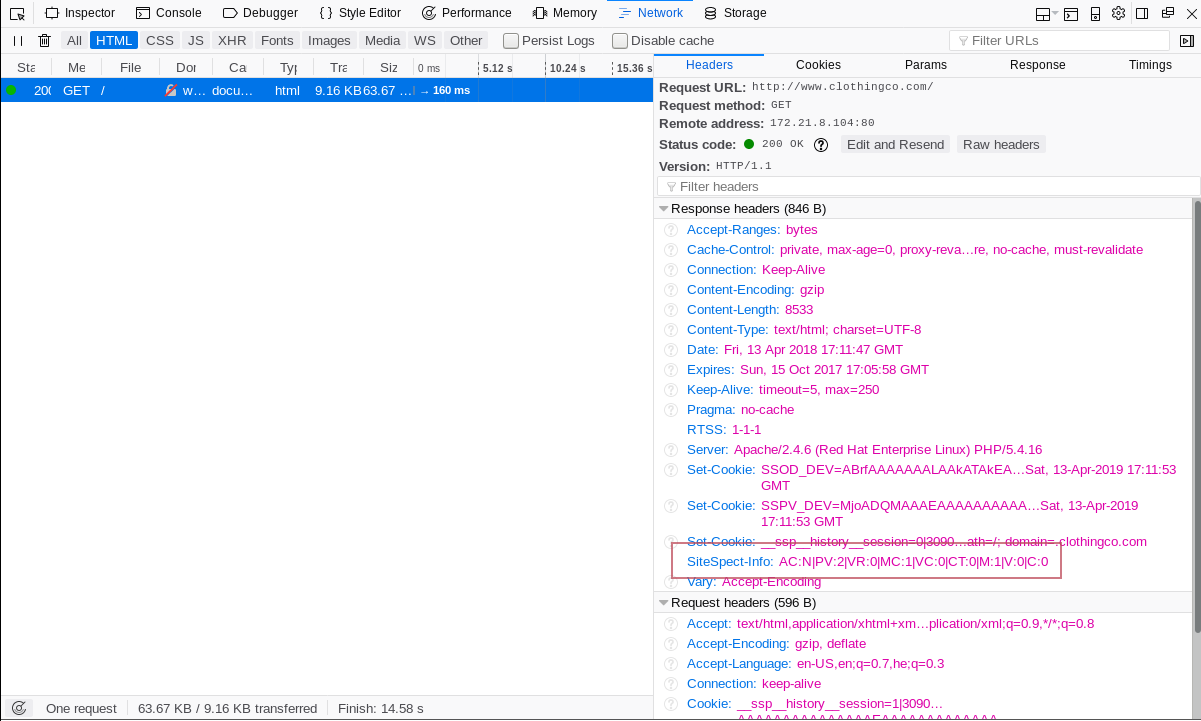
Task: Start performance analysis from the status bar
Action: pyautogui.click(x=20, y=708)
